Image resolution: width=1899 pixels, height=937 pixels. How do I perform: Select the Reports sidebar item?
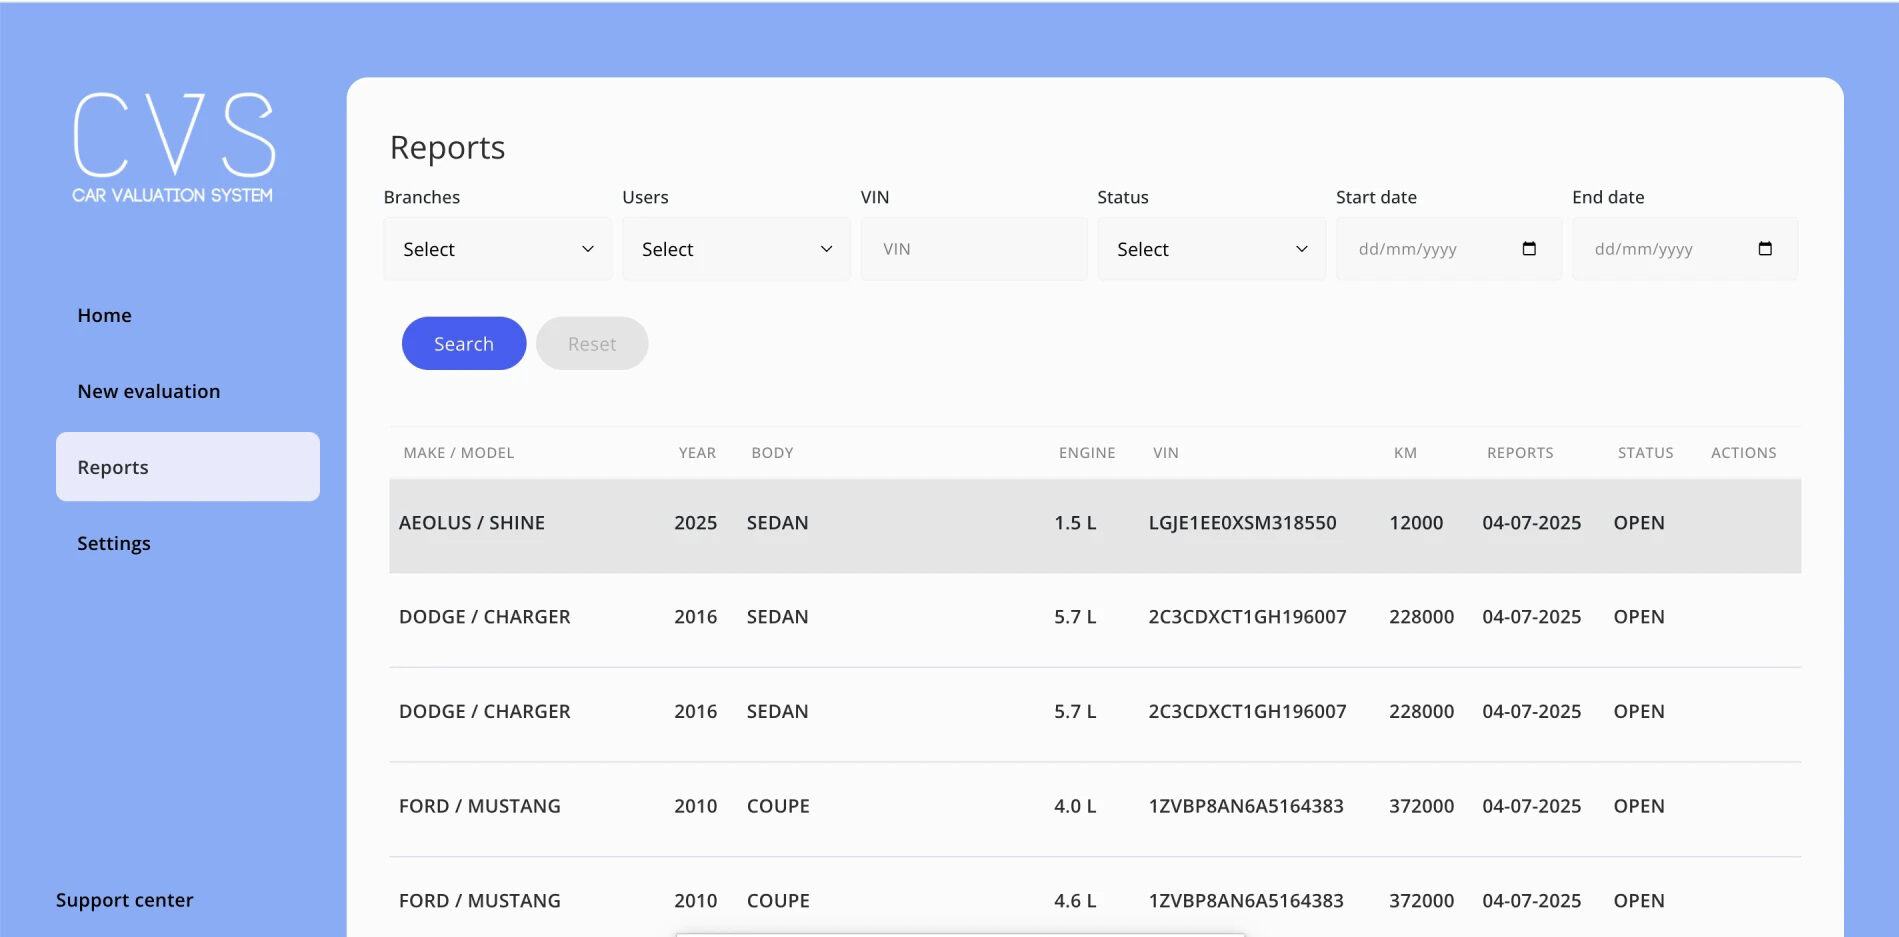click(x=187, y=467)
